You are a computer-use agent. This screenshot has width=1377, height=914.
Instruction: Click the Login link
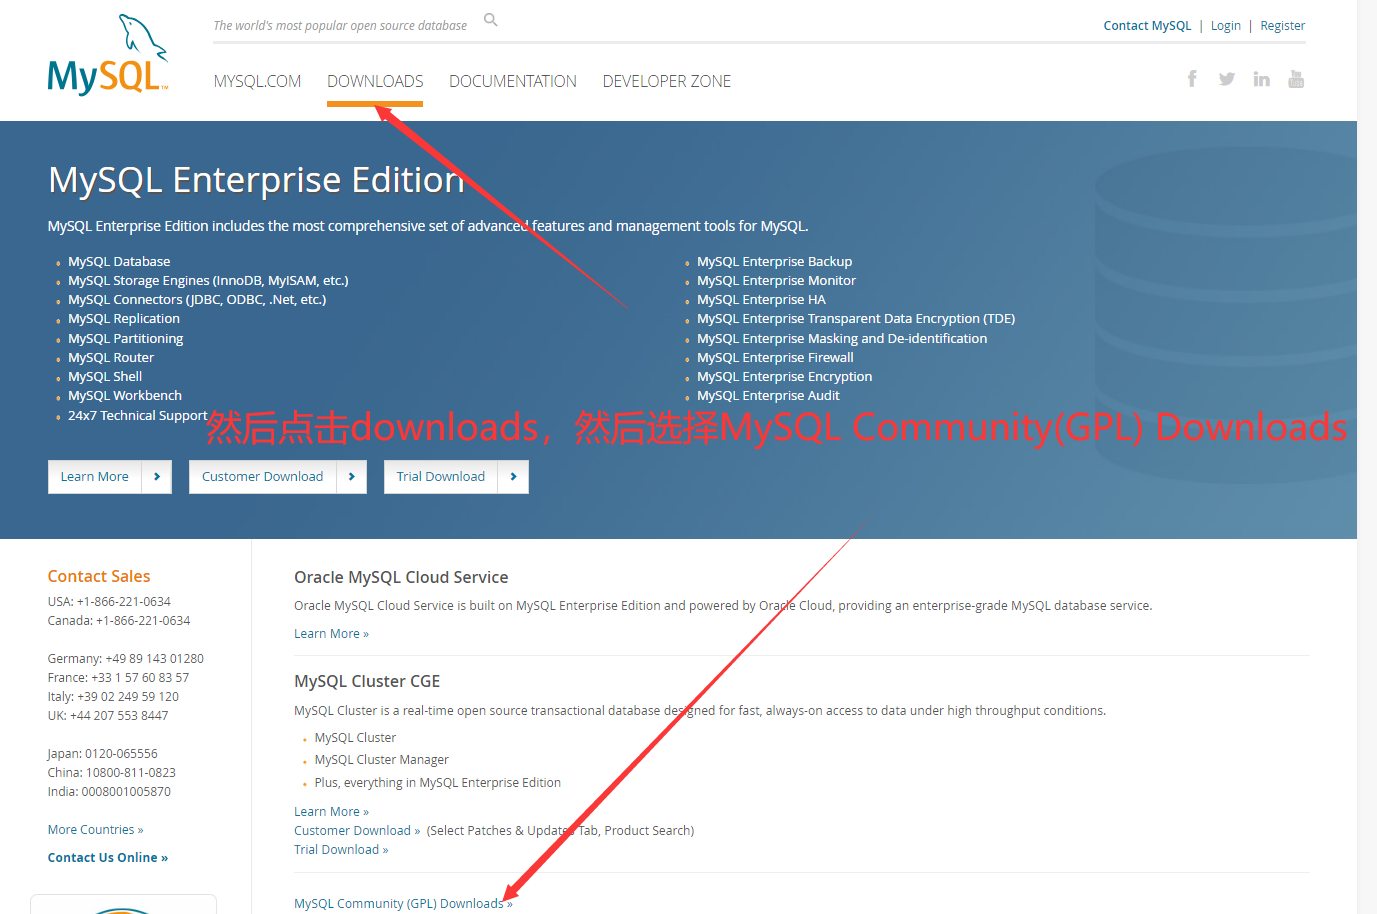coord(1225,26)
